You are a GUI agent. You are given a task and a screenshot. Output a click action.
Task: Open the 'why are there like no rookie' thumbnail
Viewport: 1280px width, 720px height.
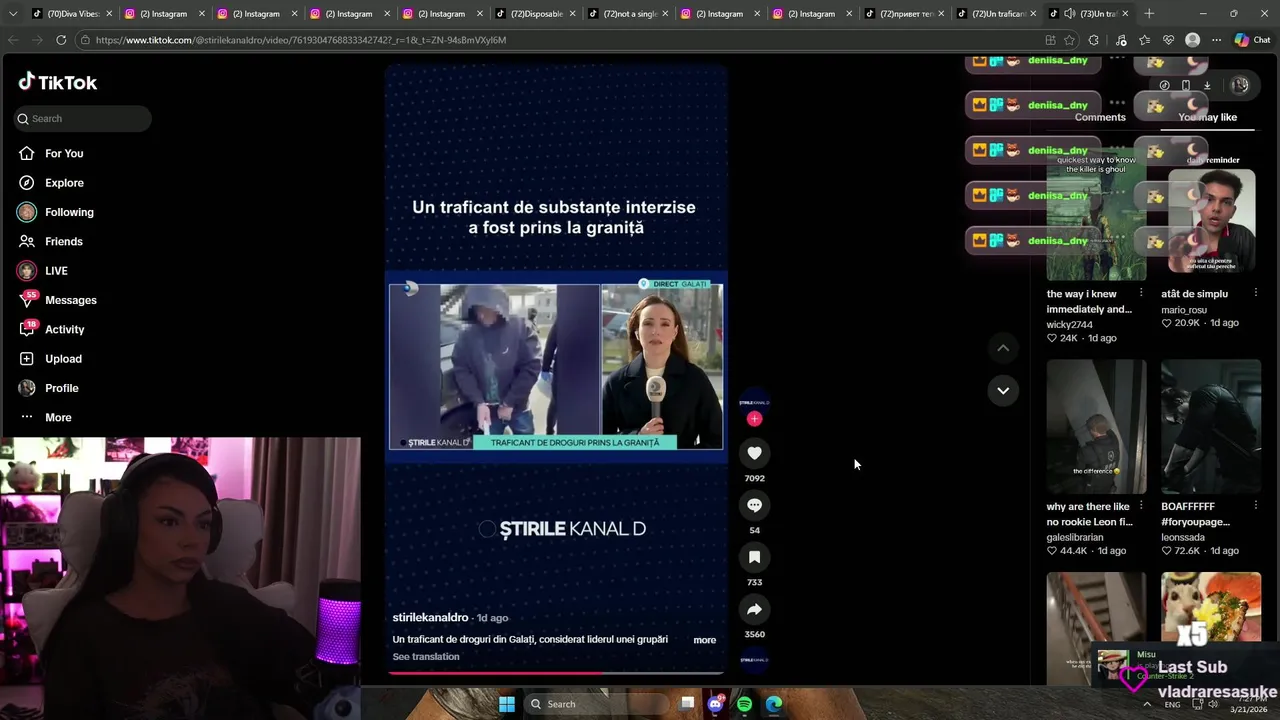pos(1096,427)
